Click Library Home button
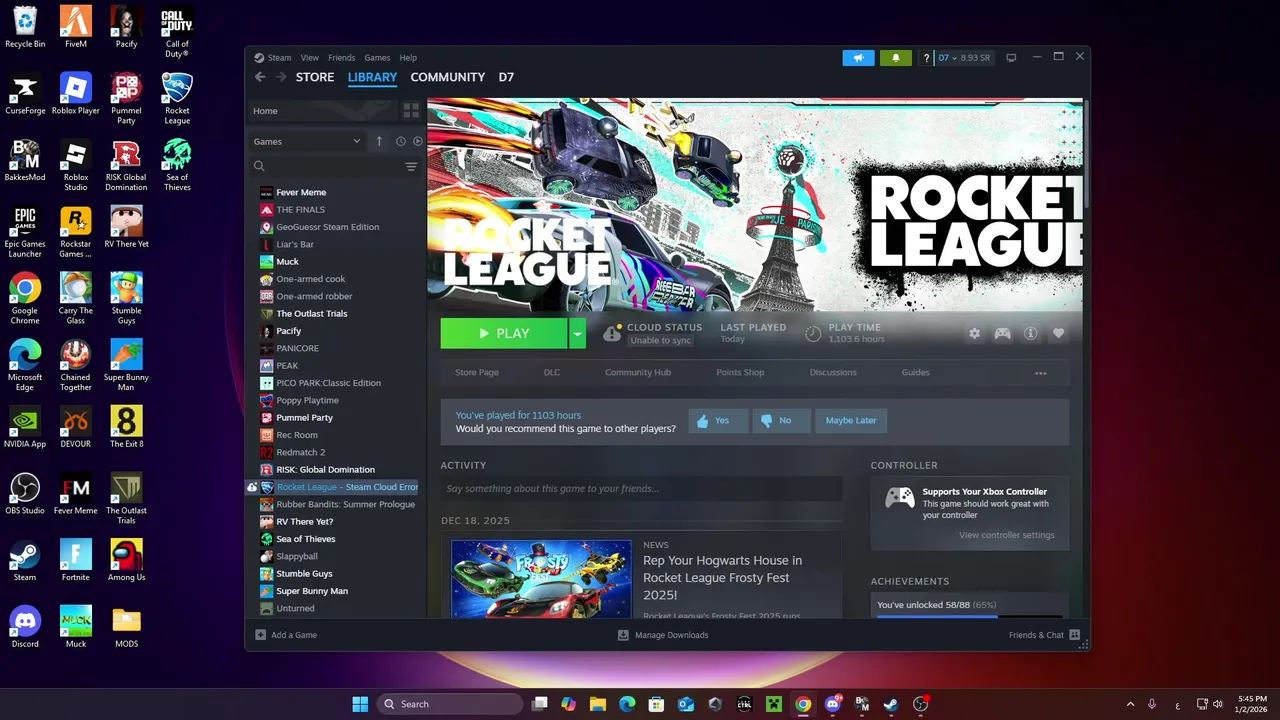 (322, 111)
